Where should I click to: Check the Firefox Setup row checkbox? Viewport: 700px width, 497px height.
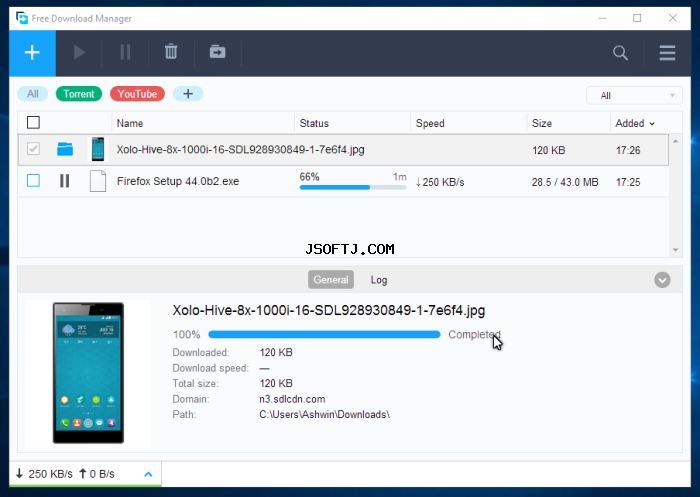(x=33, y=181)
